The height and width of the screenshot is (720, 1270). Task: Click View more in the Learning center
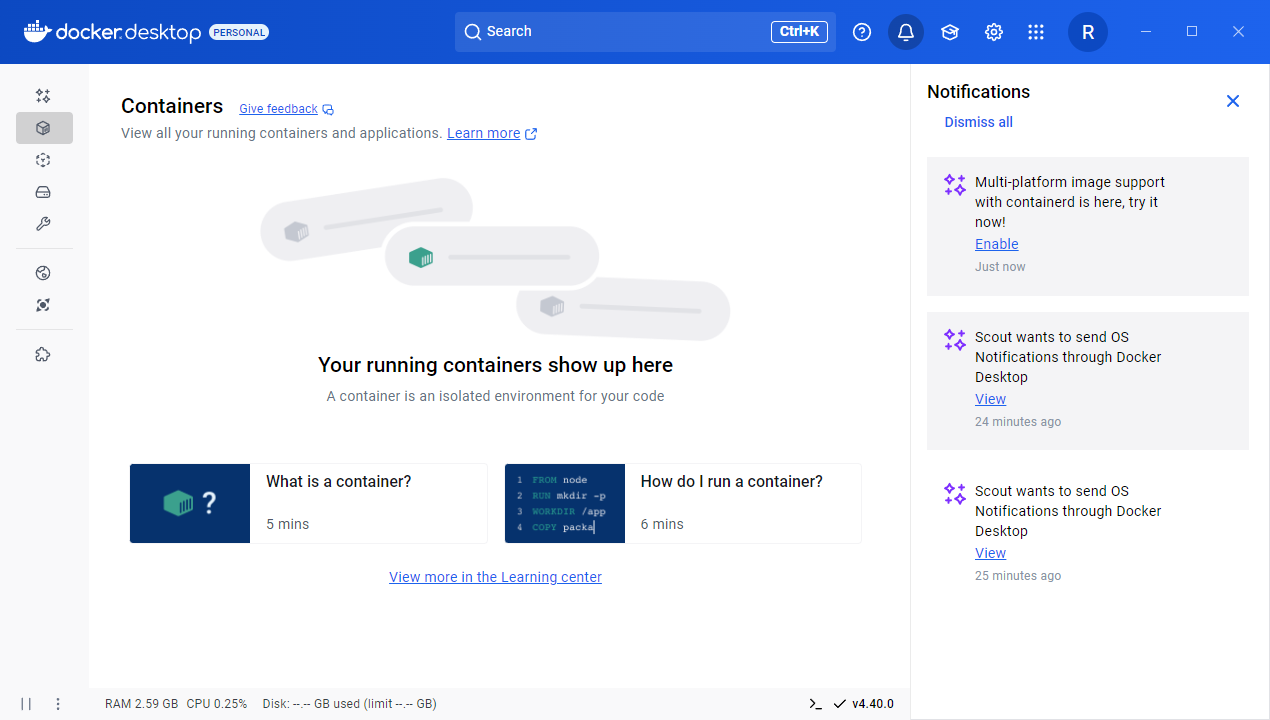(495, 577)
